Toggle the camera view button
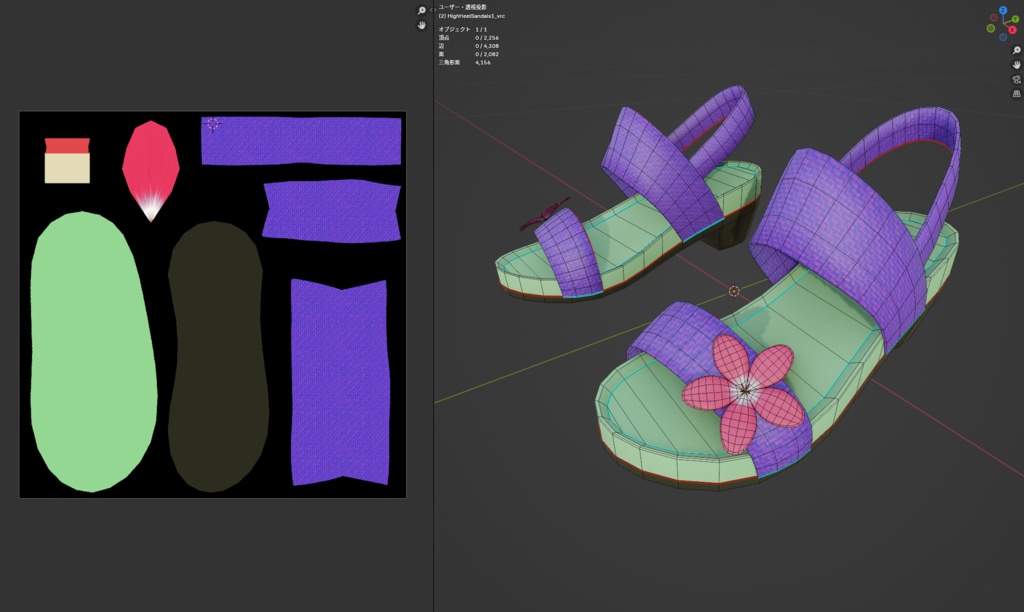The width and height of the screenshot is (1024, 612). [1015, 79]
